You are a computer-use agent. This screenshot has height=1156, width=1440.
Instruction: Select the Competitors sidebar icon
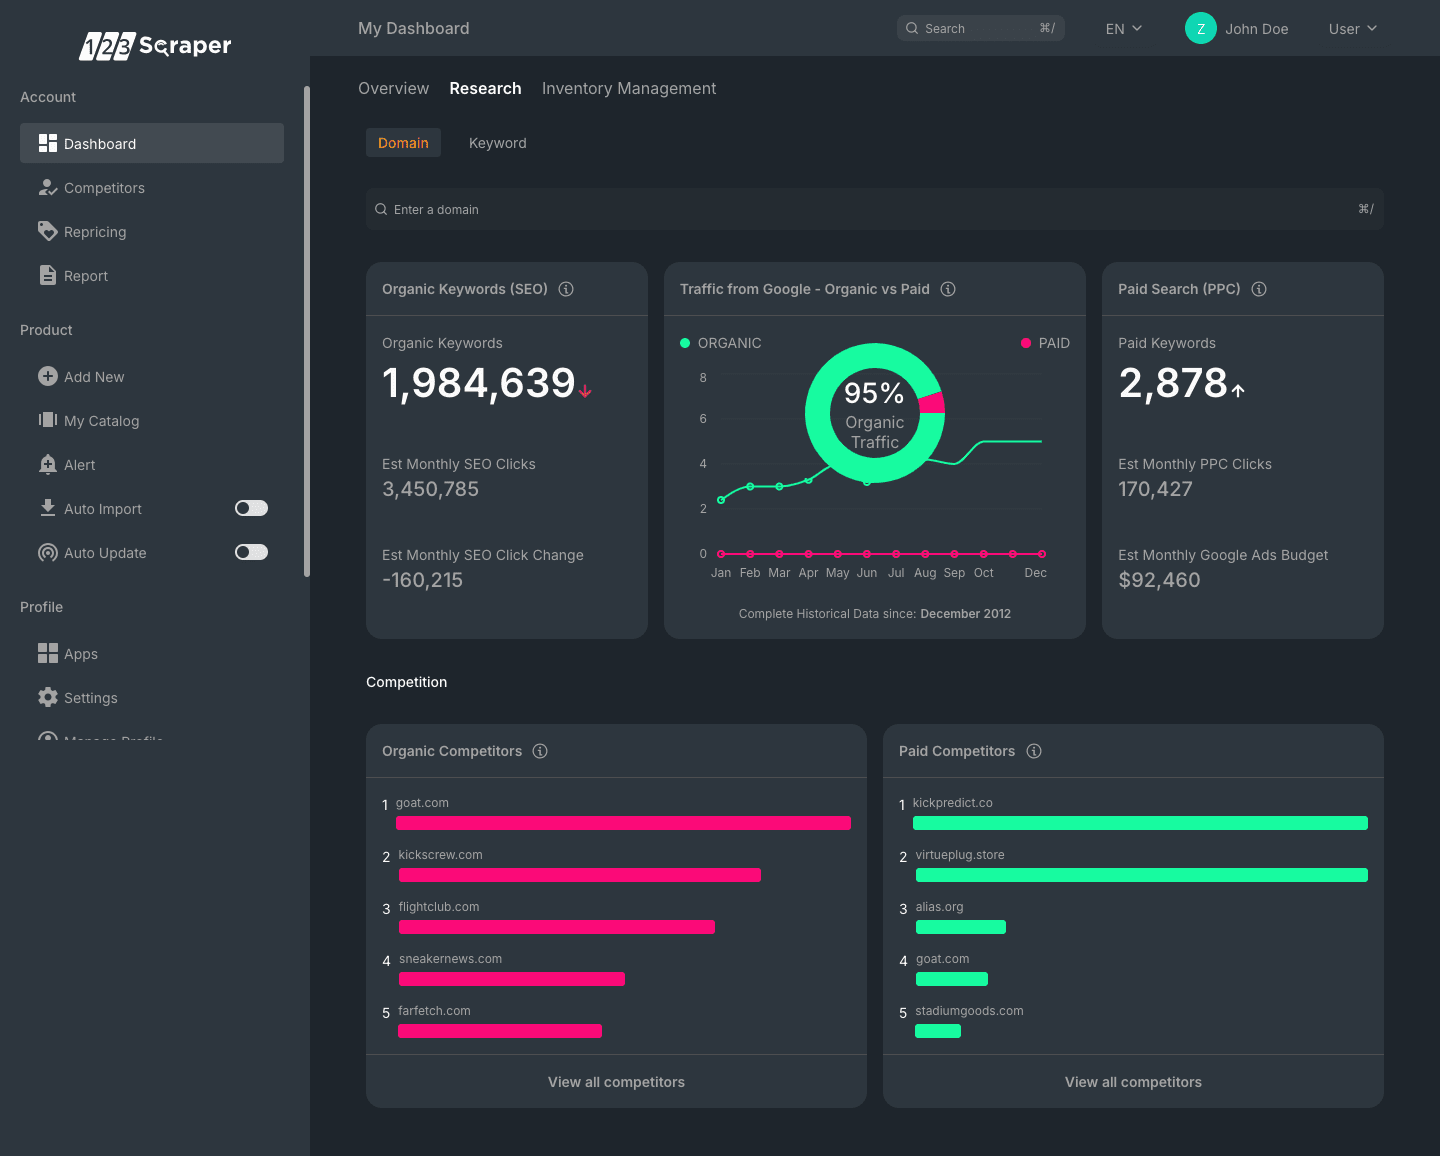click(x=48, y=187)
